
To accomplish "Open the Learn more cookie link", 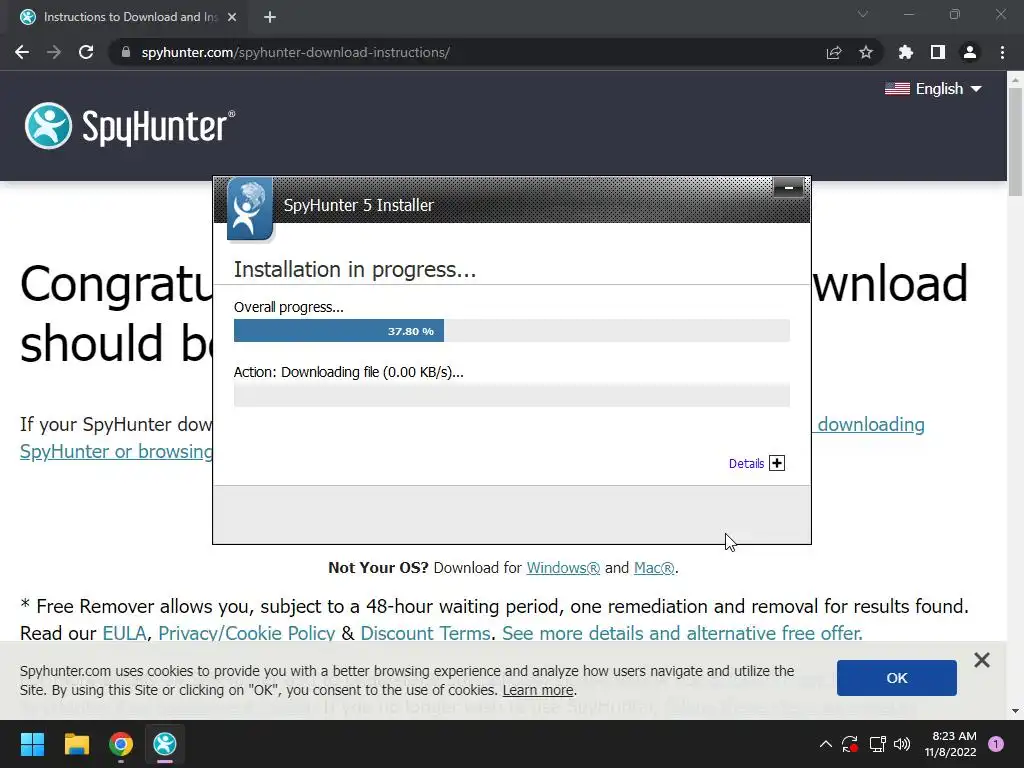I will [x=538, y=690].
